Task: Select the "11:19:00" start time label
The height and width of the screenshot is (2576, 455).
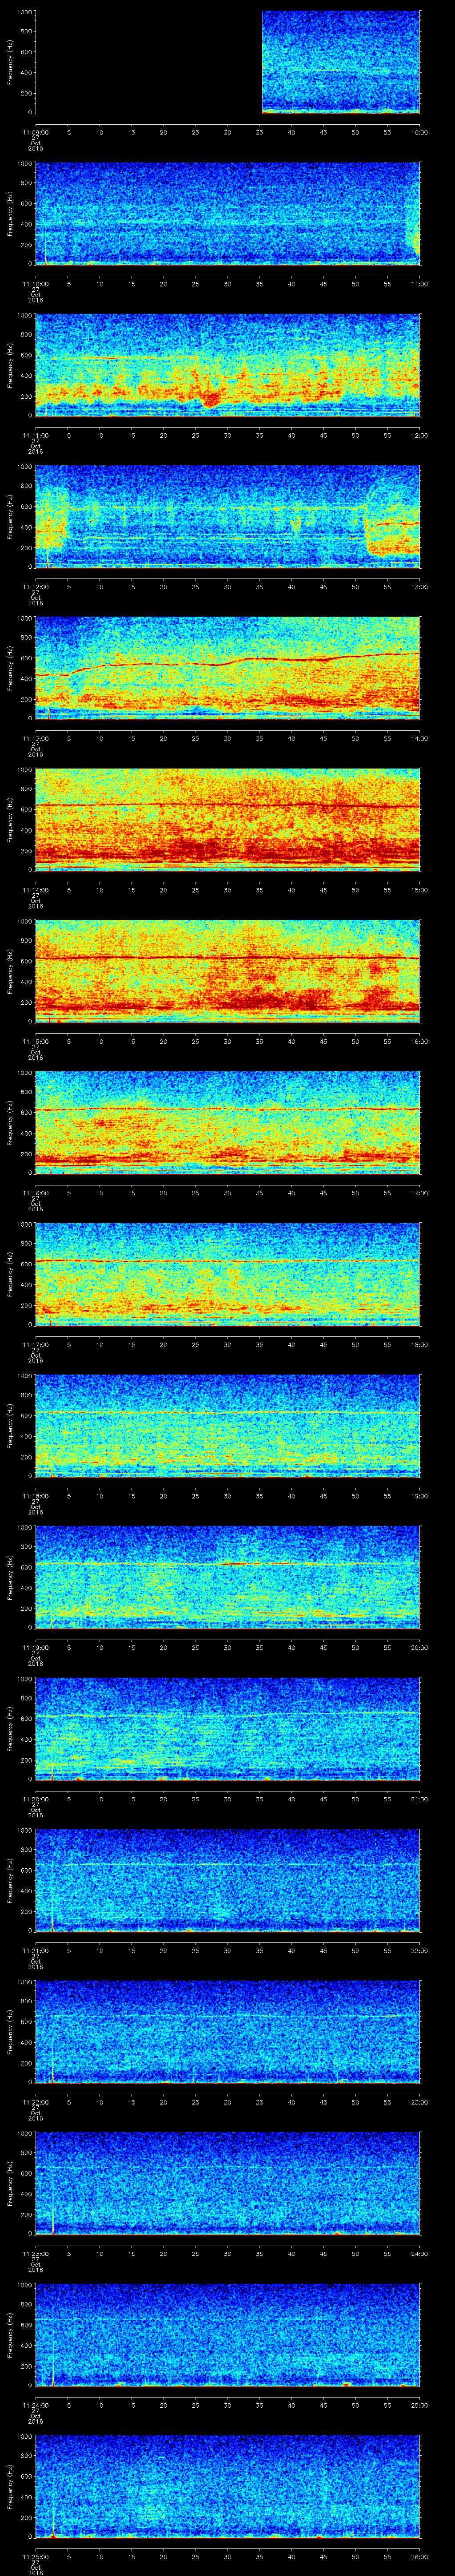Action: tap(36, 1648)
